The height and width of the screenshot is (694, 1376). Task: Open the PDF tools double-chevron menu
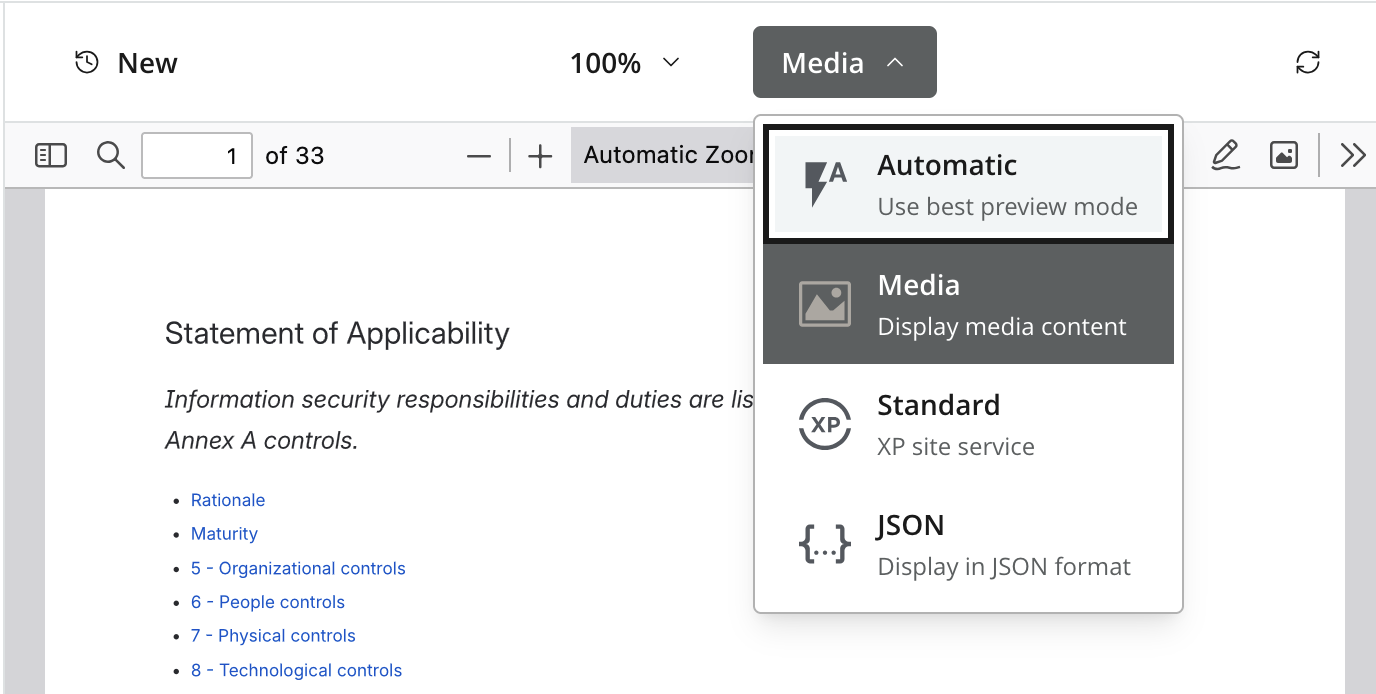(x=1352, y=155)
